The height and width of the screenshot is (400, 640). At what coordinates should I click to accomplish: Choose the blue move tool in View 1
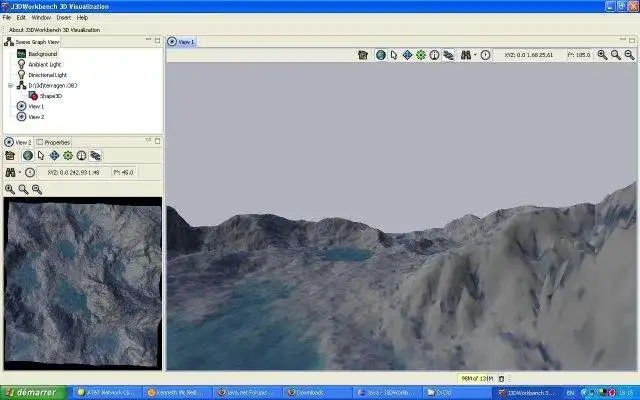click(x=407, y=55)
